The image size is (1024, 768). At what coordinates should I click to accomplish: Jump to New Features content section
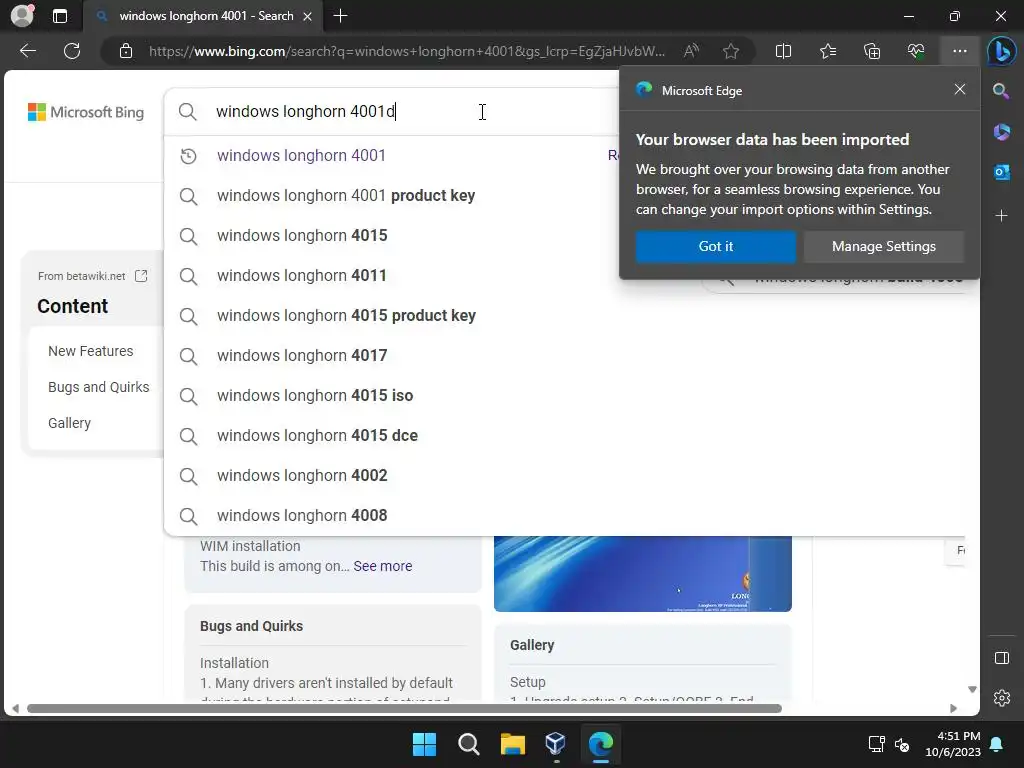coord(90,351)
